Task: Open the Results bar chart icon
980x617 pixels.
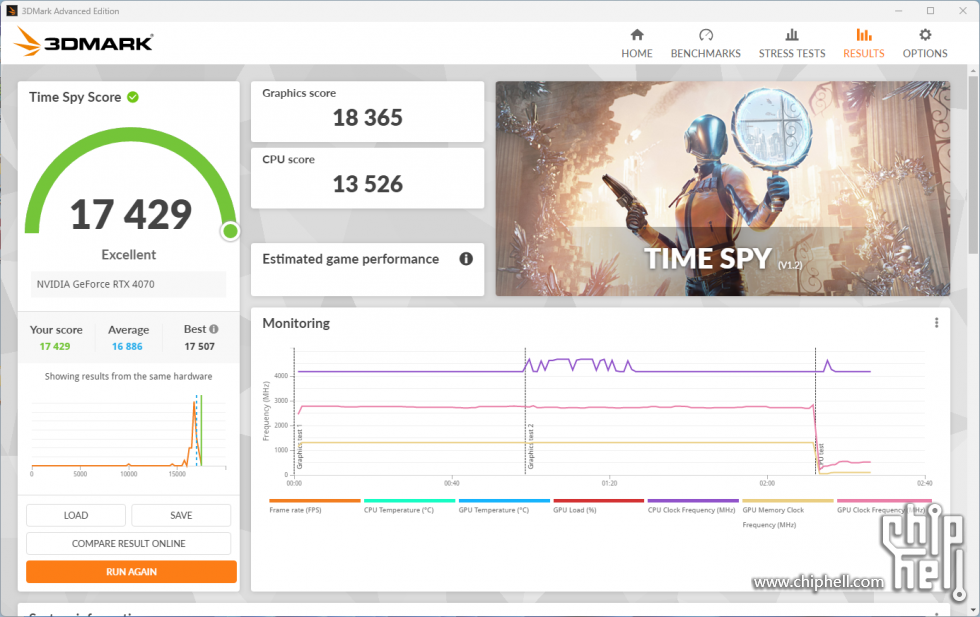Action: click(864, 34)
